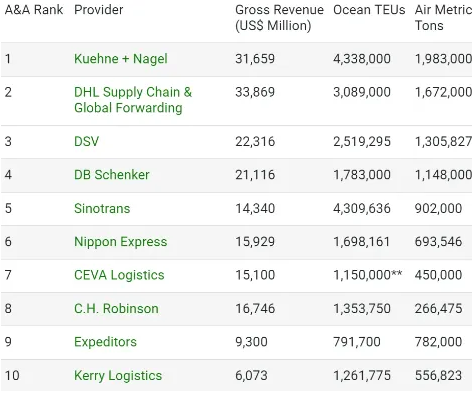The height and width of the screenshot is (393, 472).
Task: Open the Kerry Logistics link
Action: click(x=118, y=376)
